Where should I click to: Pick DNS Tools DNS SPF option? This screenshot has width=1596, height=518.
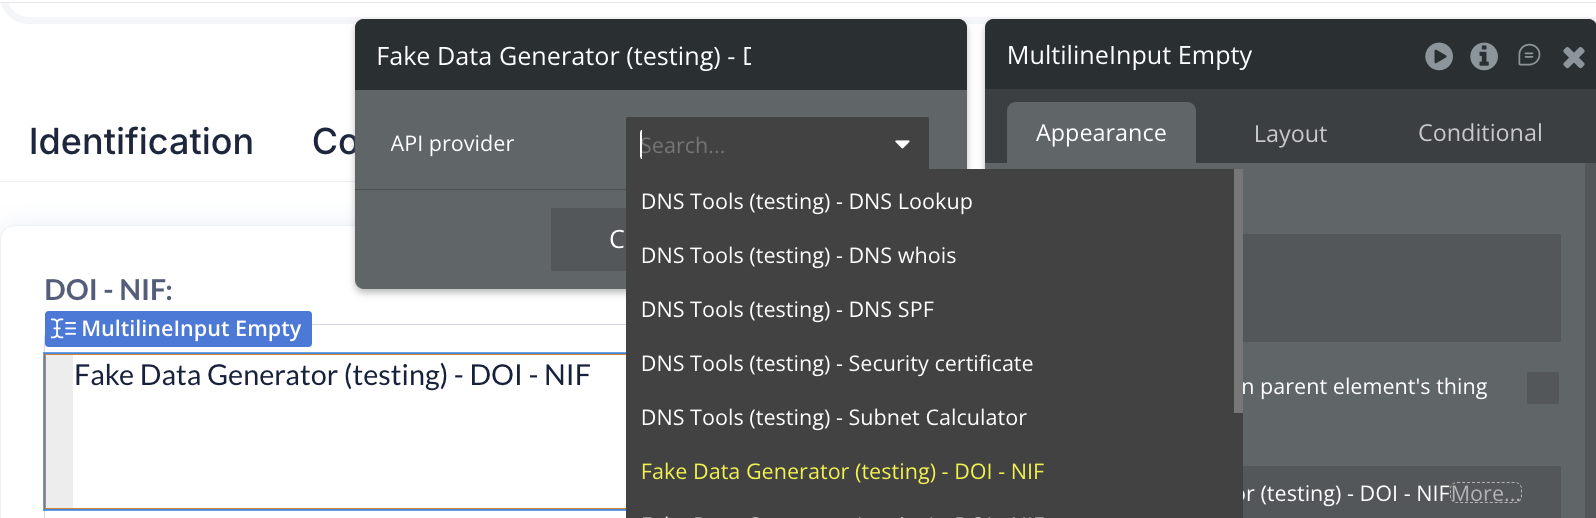(787, 310)
